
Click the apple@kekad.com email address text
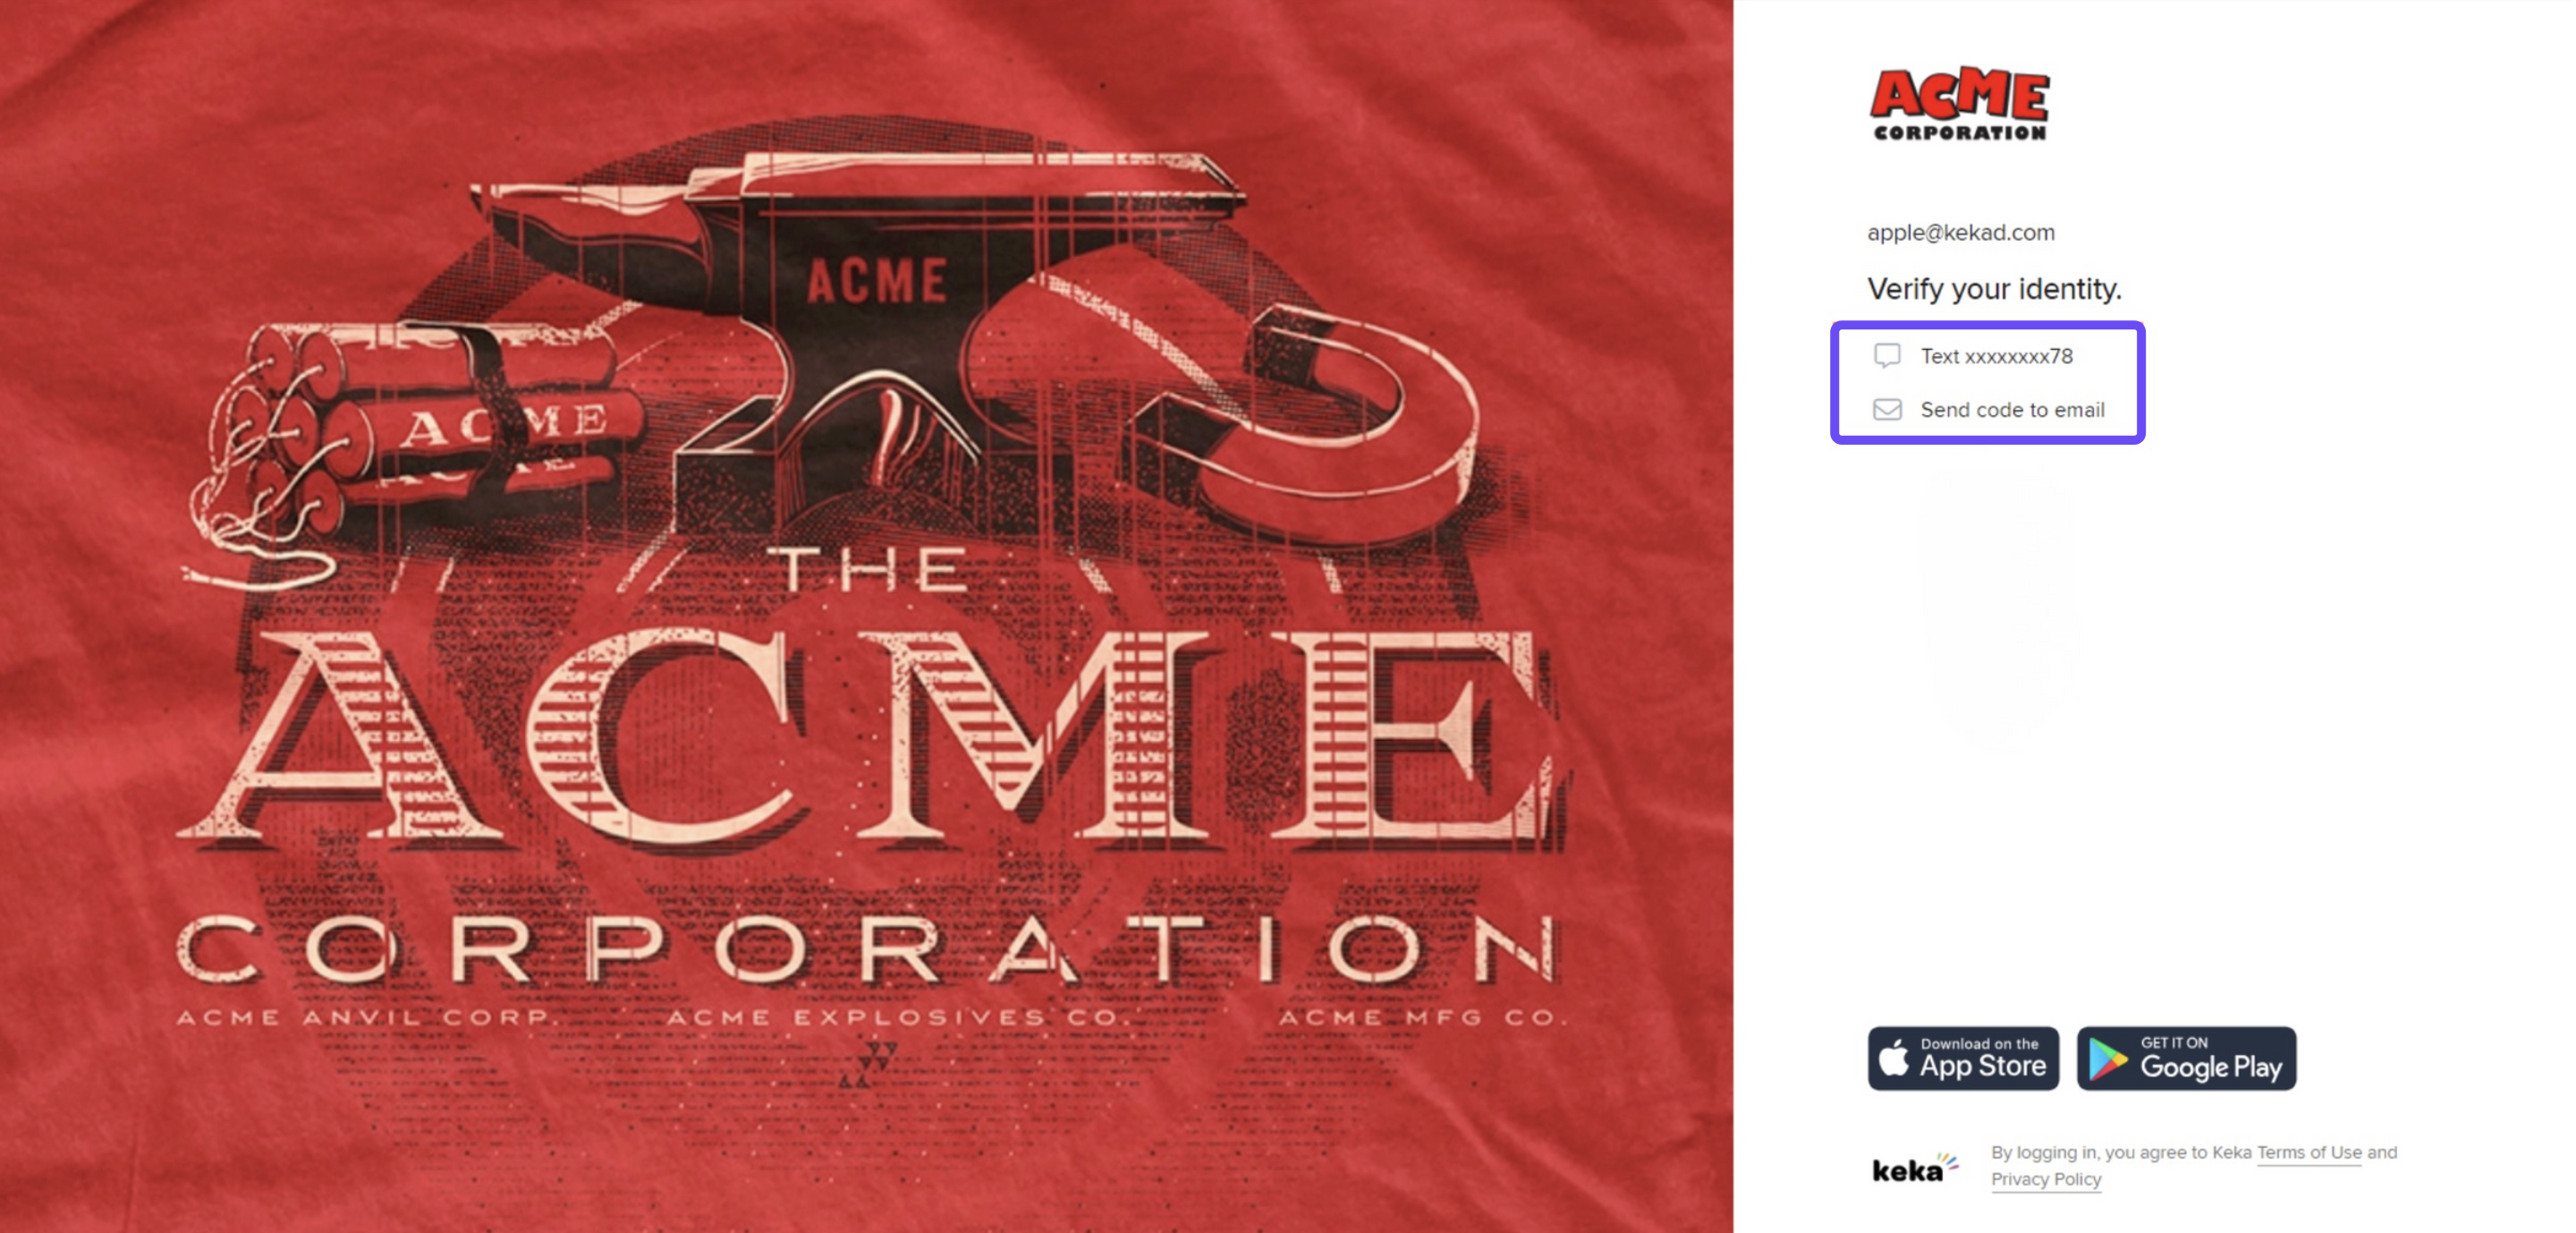[x=1960, y=232]
